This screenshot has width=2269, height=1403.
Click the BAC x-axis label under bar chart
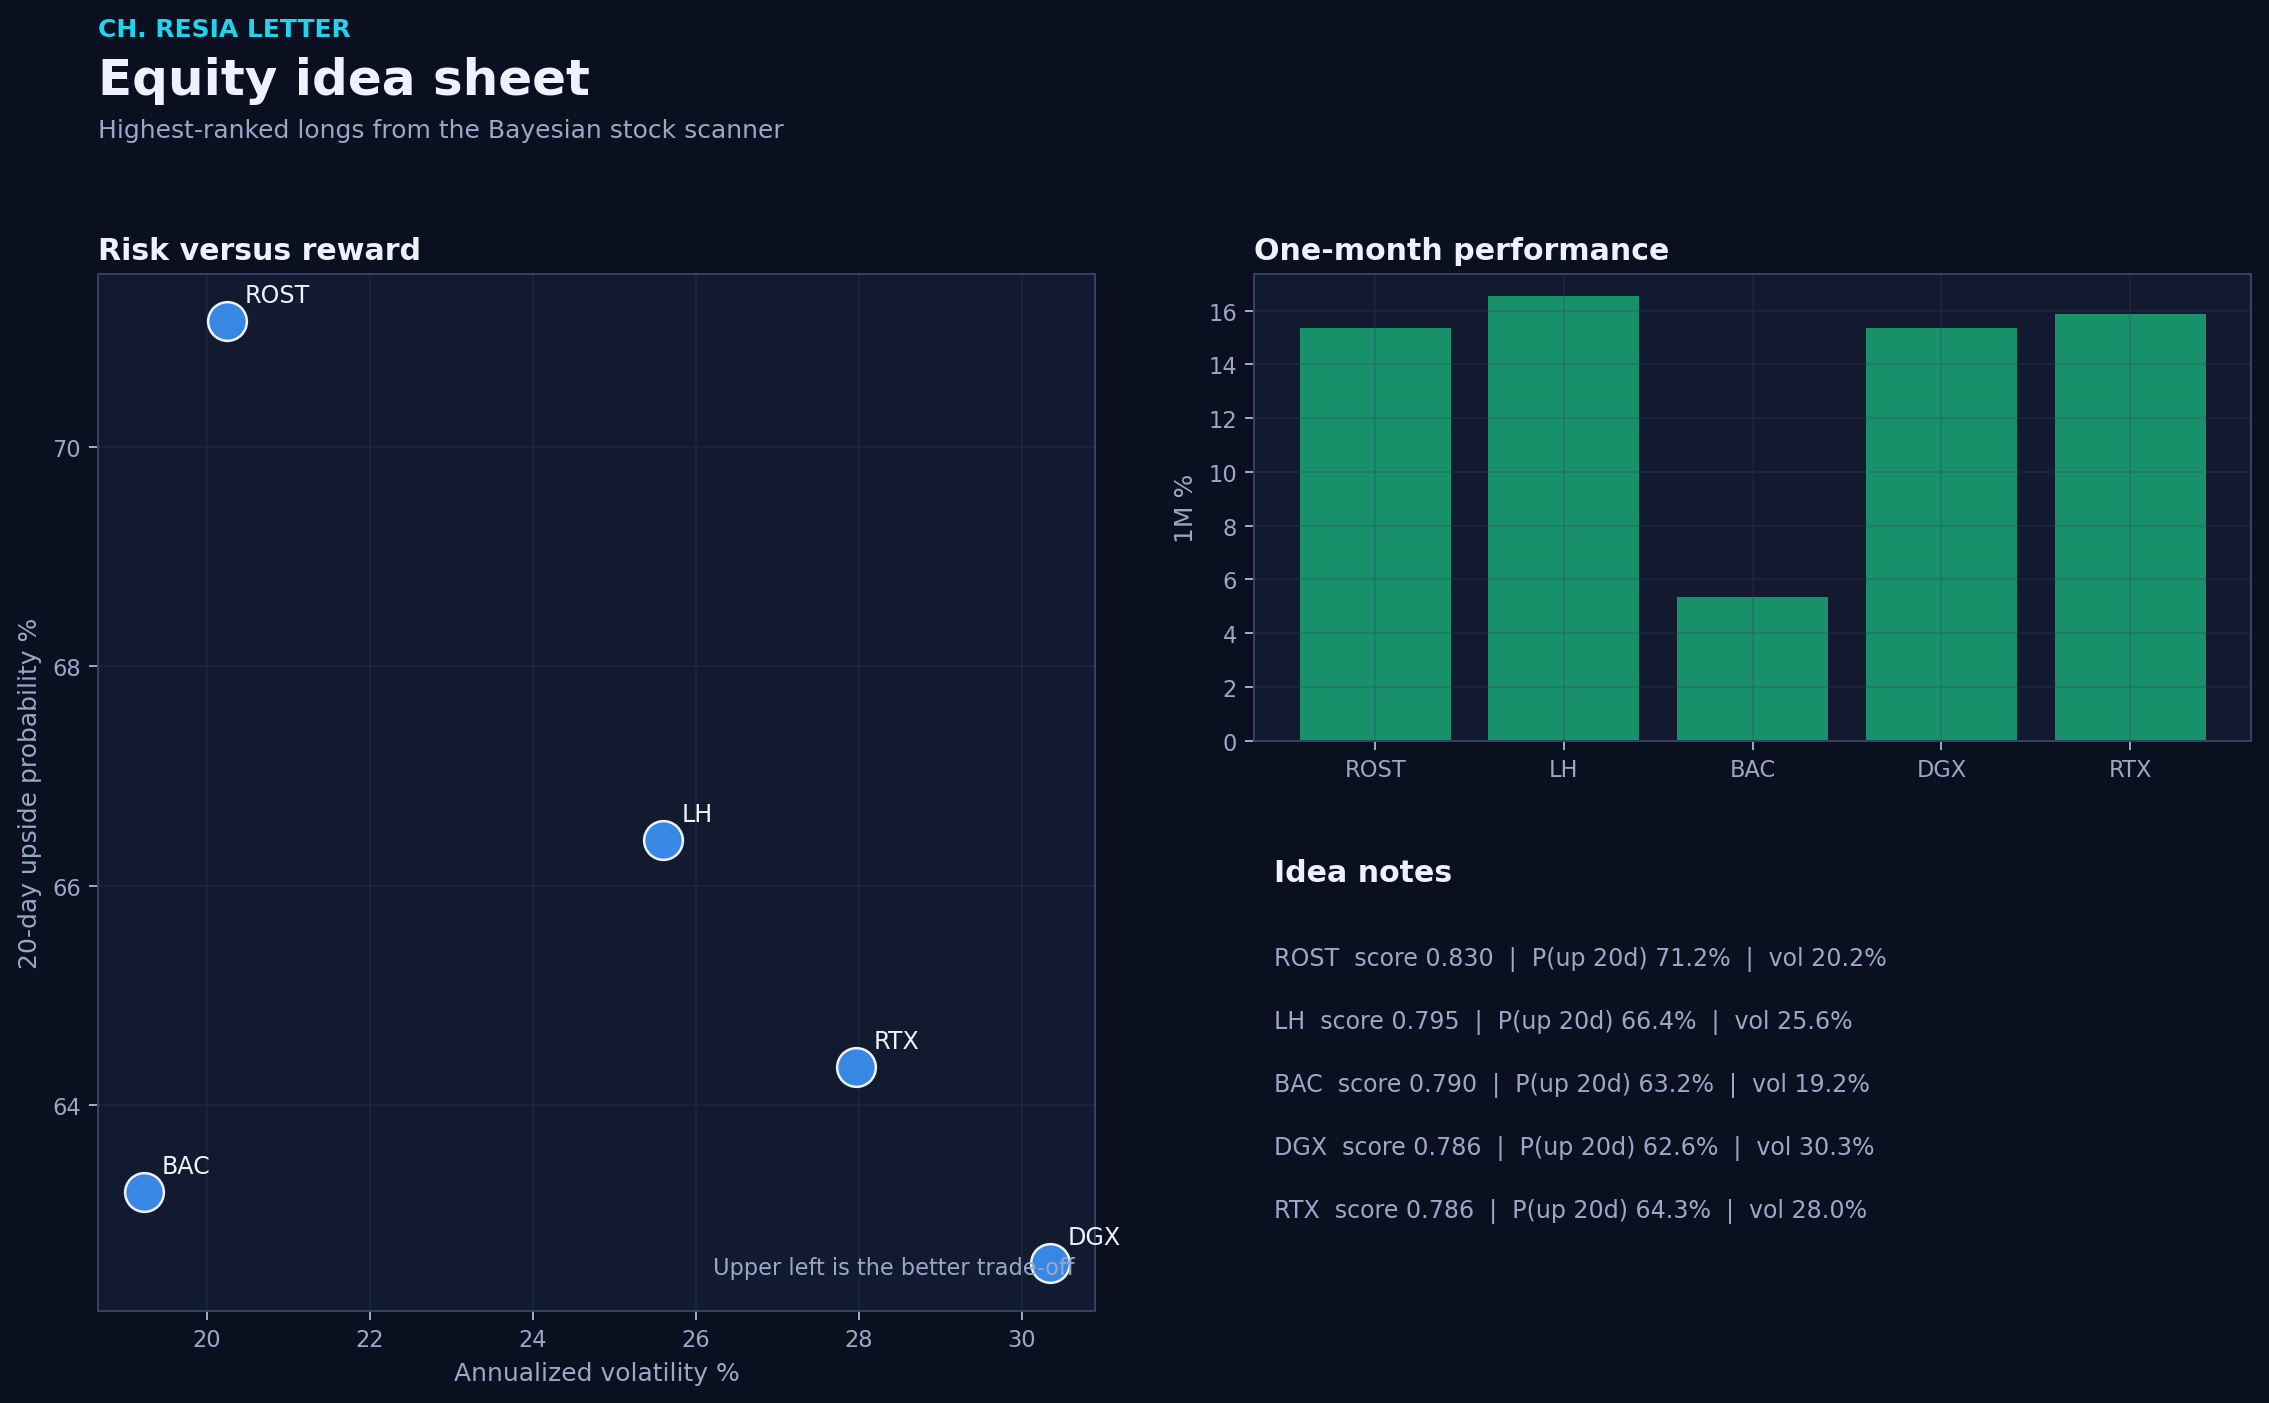1752,769
